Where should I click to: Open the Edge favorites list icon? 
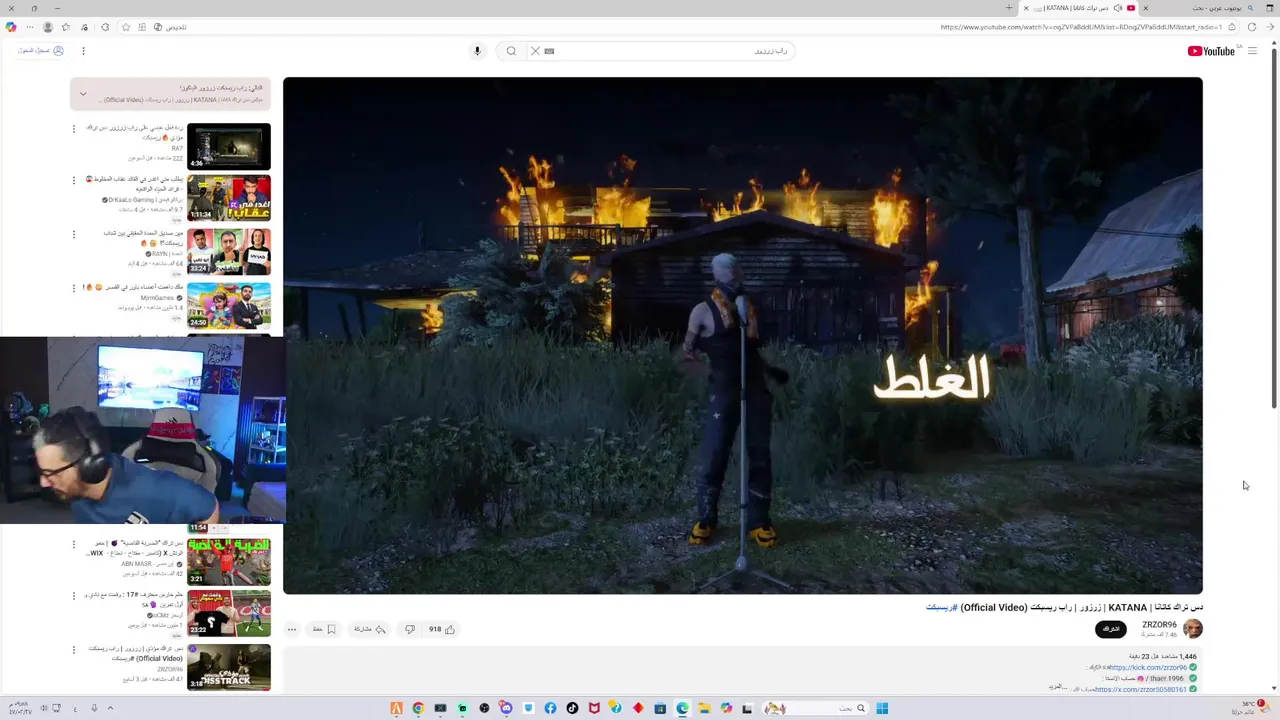pos(66,27)
